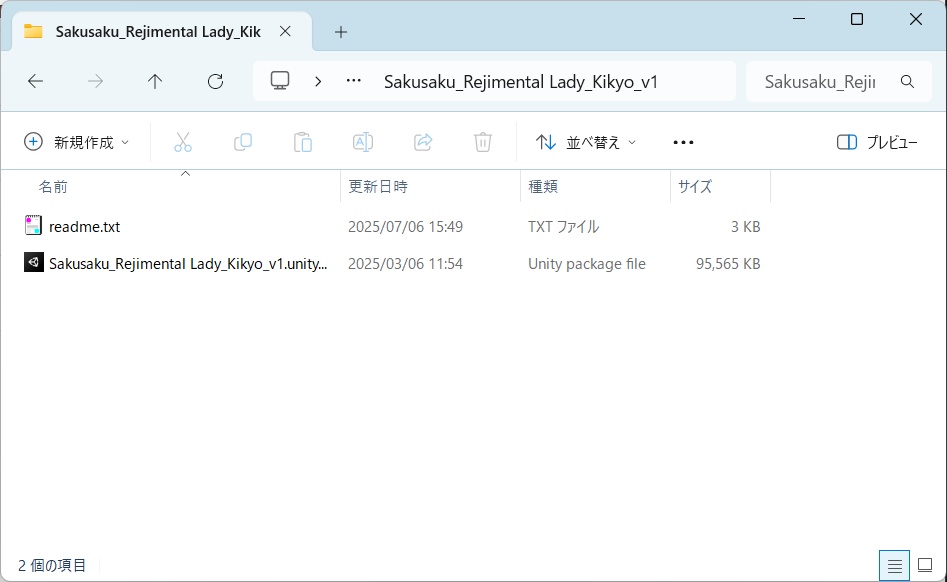Close the Sakusaku_Rejimental Lady_Kik tab
Screen dimensions: 947x582
click(285, 31)
